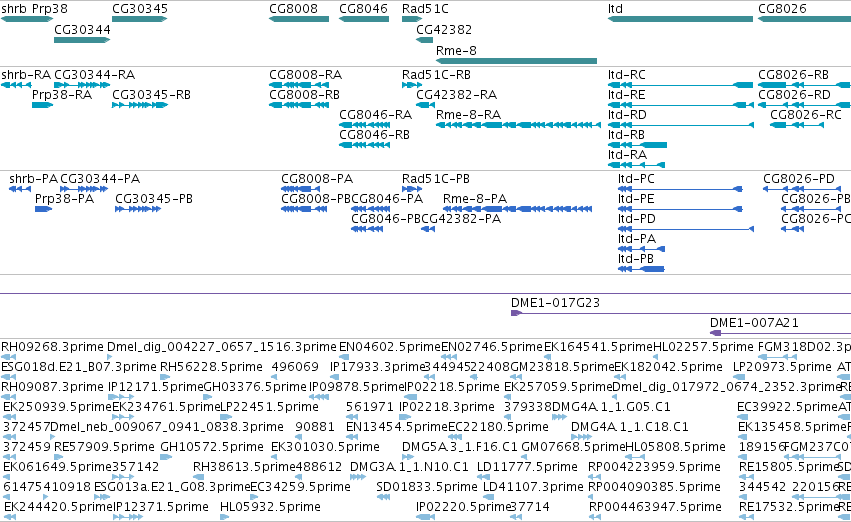Select the CG30345 gene feature

click(139, 19)
